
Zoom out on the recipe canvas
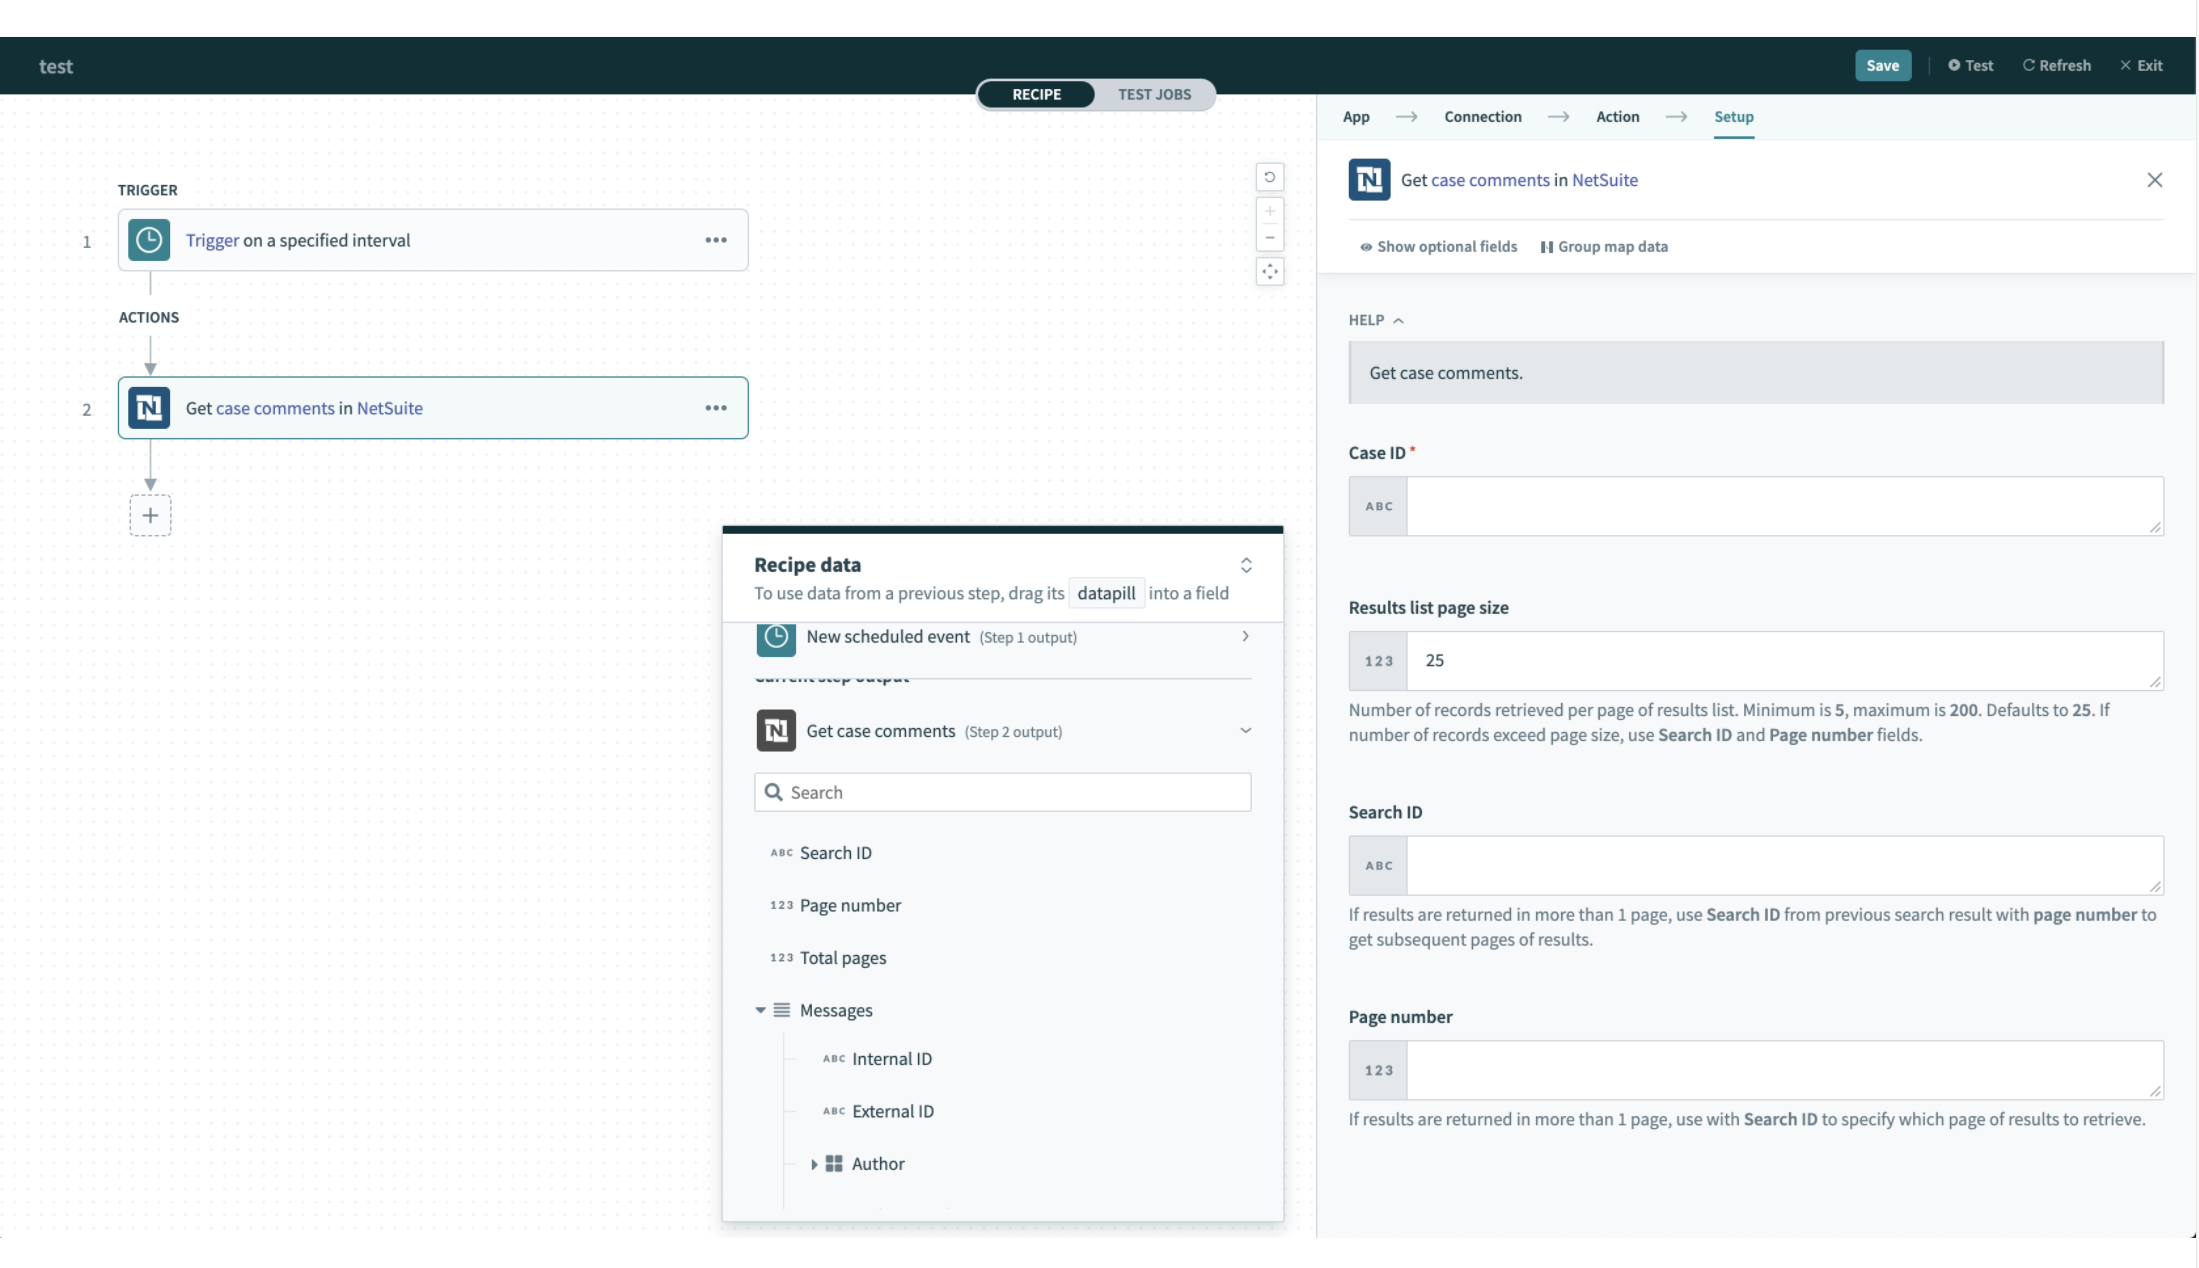tap(1270, 238)
